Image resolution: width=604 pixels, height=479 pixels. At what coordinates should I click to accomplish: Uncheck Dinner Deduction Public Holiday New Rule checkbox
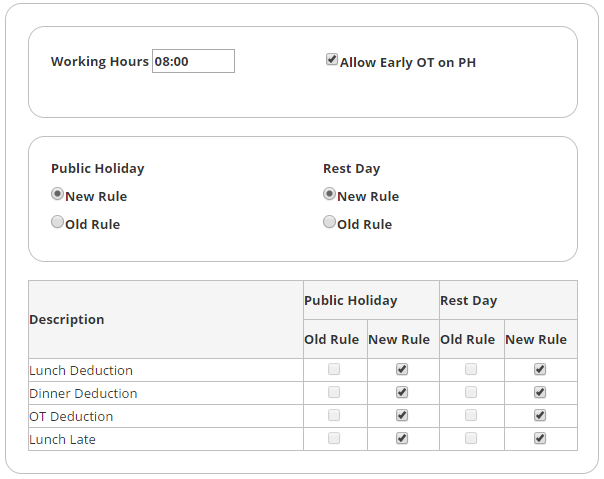coord(402,392)
